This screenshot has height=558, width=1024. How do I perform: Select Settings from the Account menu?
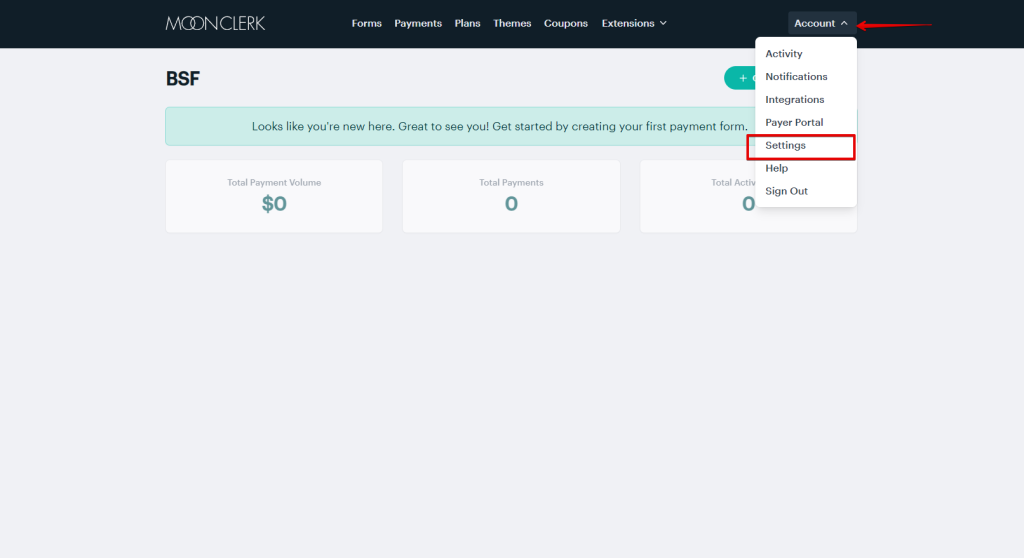786,146
